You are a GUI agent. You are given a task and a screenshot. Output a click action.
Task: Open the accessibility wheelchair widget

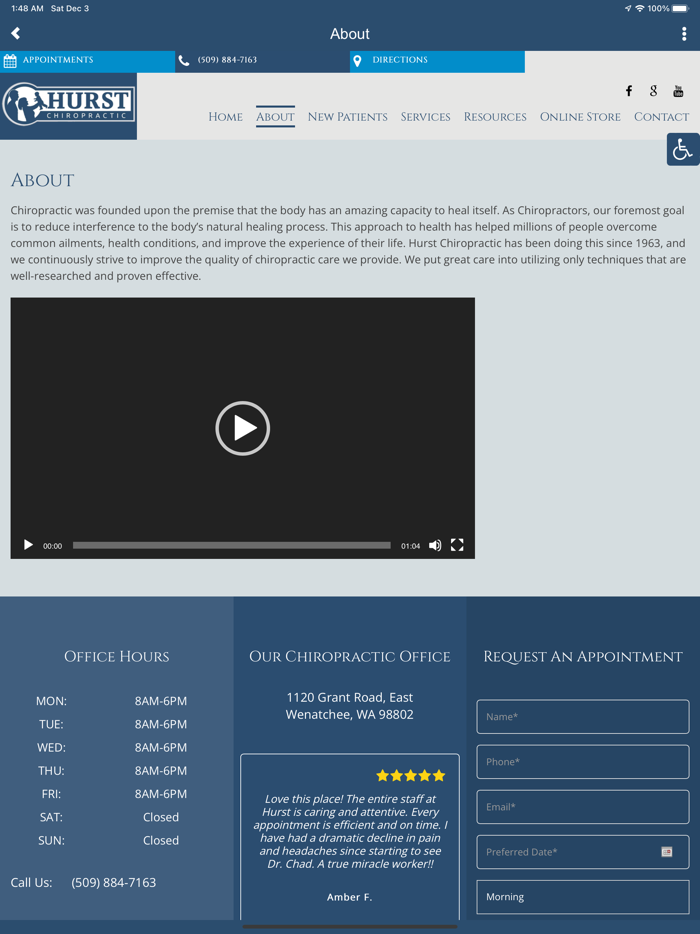(683, 149)
